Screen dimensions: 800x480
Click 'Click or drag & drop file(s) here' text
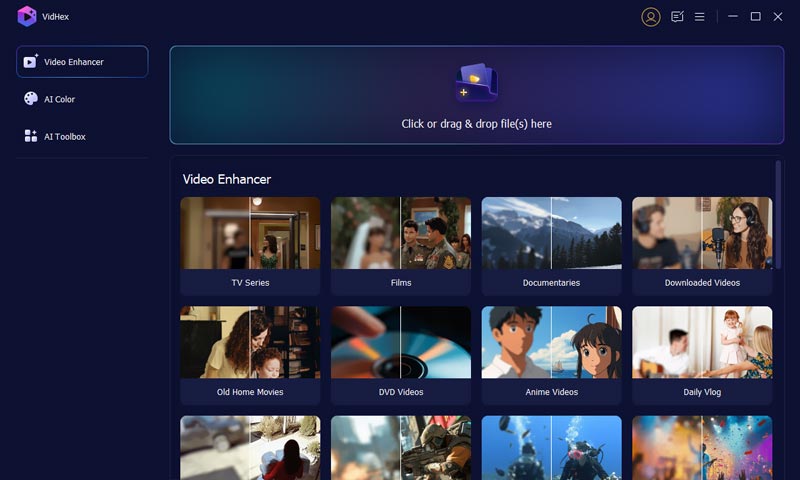[x=477, y=124]
